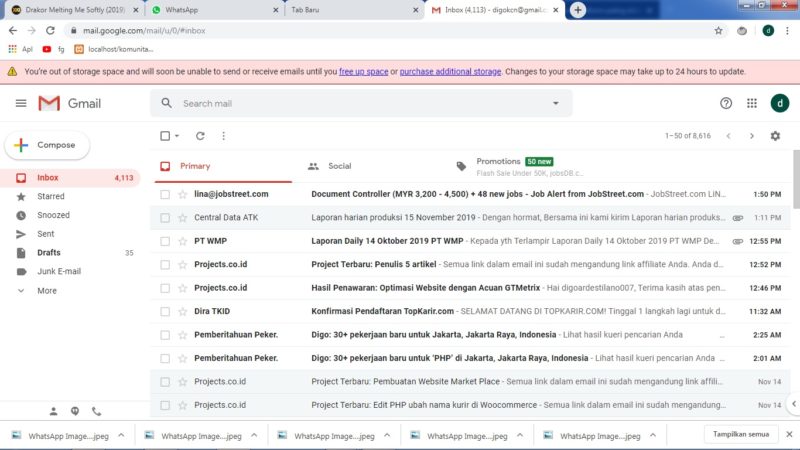Star the Dira TKID email

tap(183, 312)
